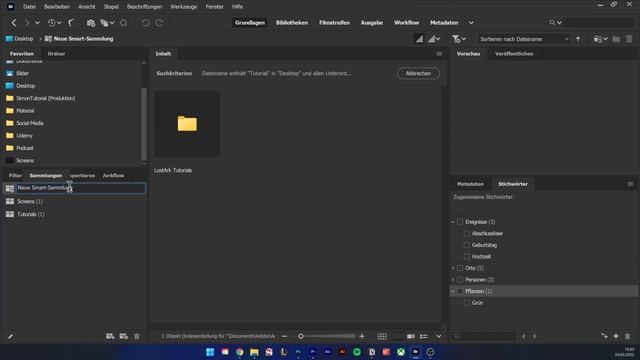The image size is (640, 360).
Task: Click the grid lock view icon
Action: click(382, 336)
